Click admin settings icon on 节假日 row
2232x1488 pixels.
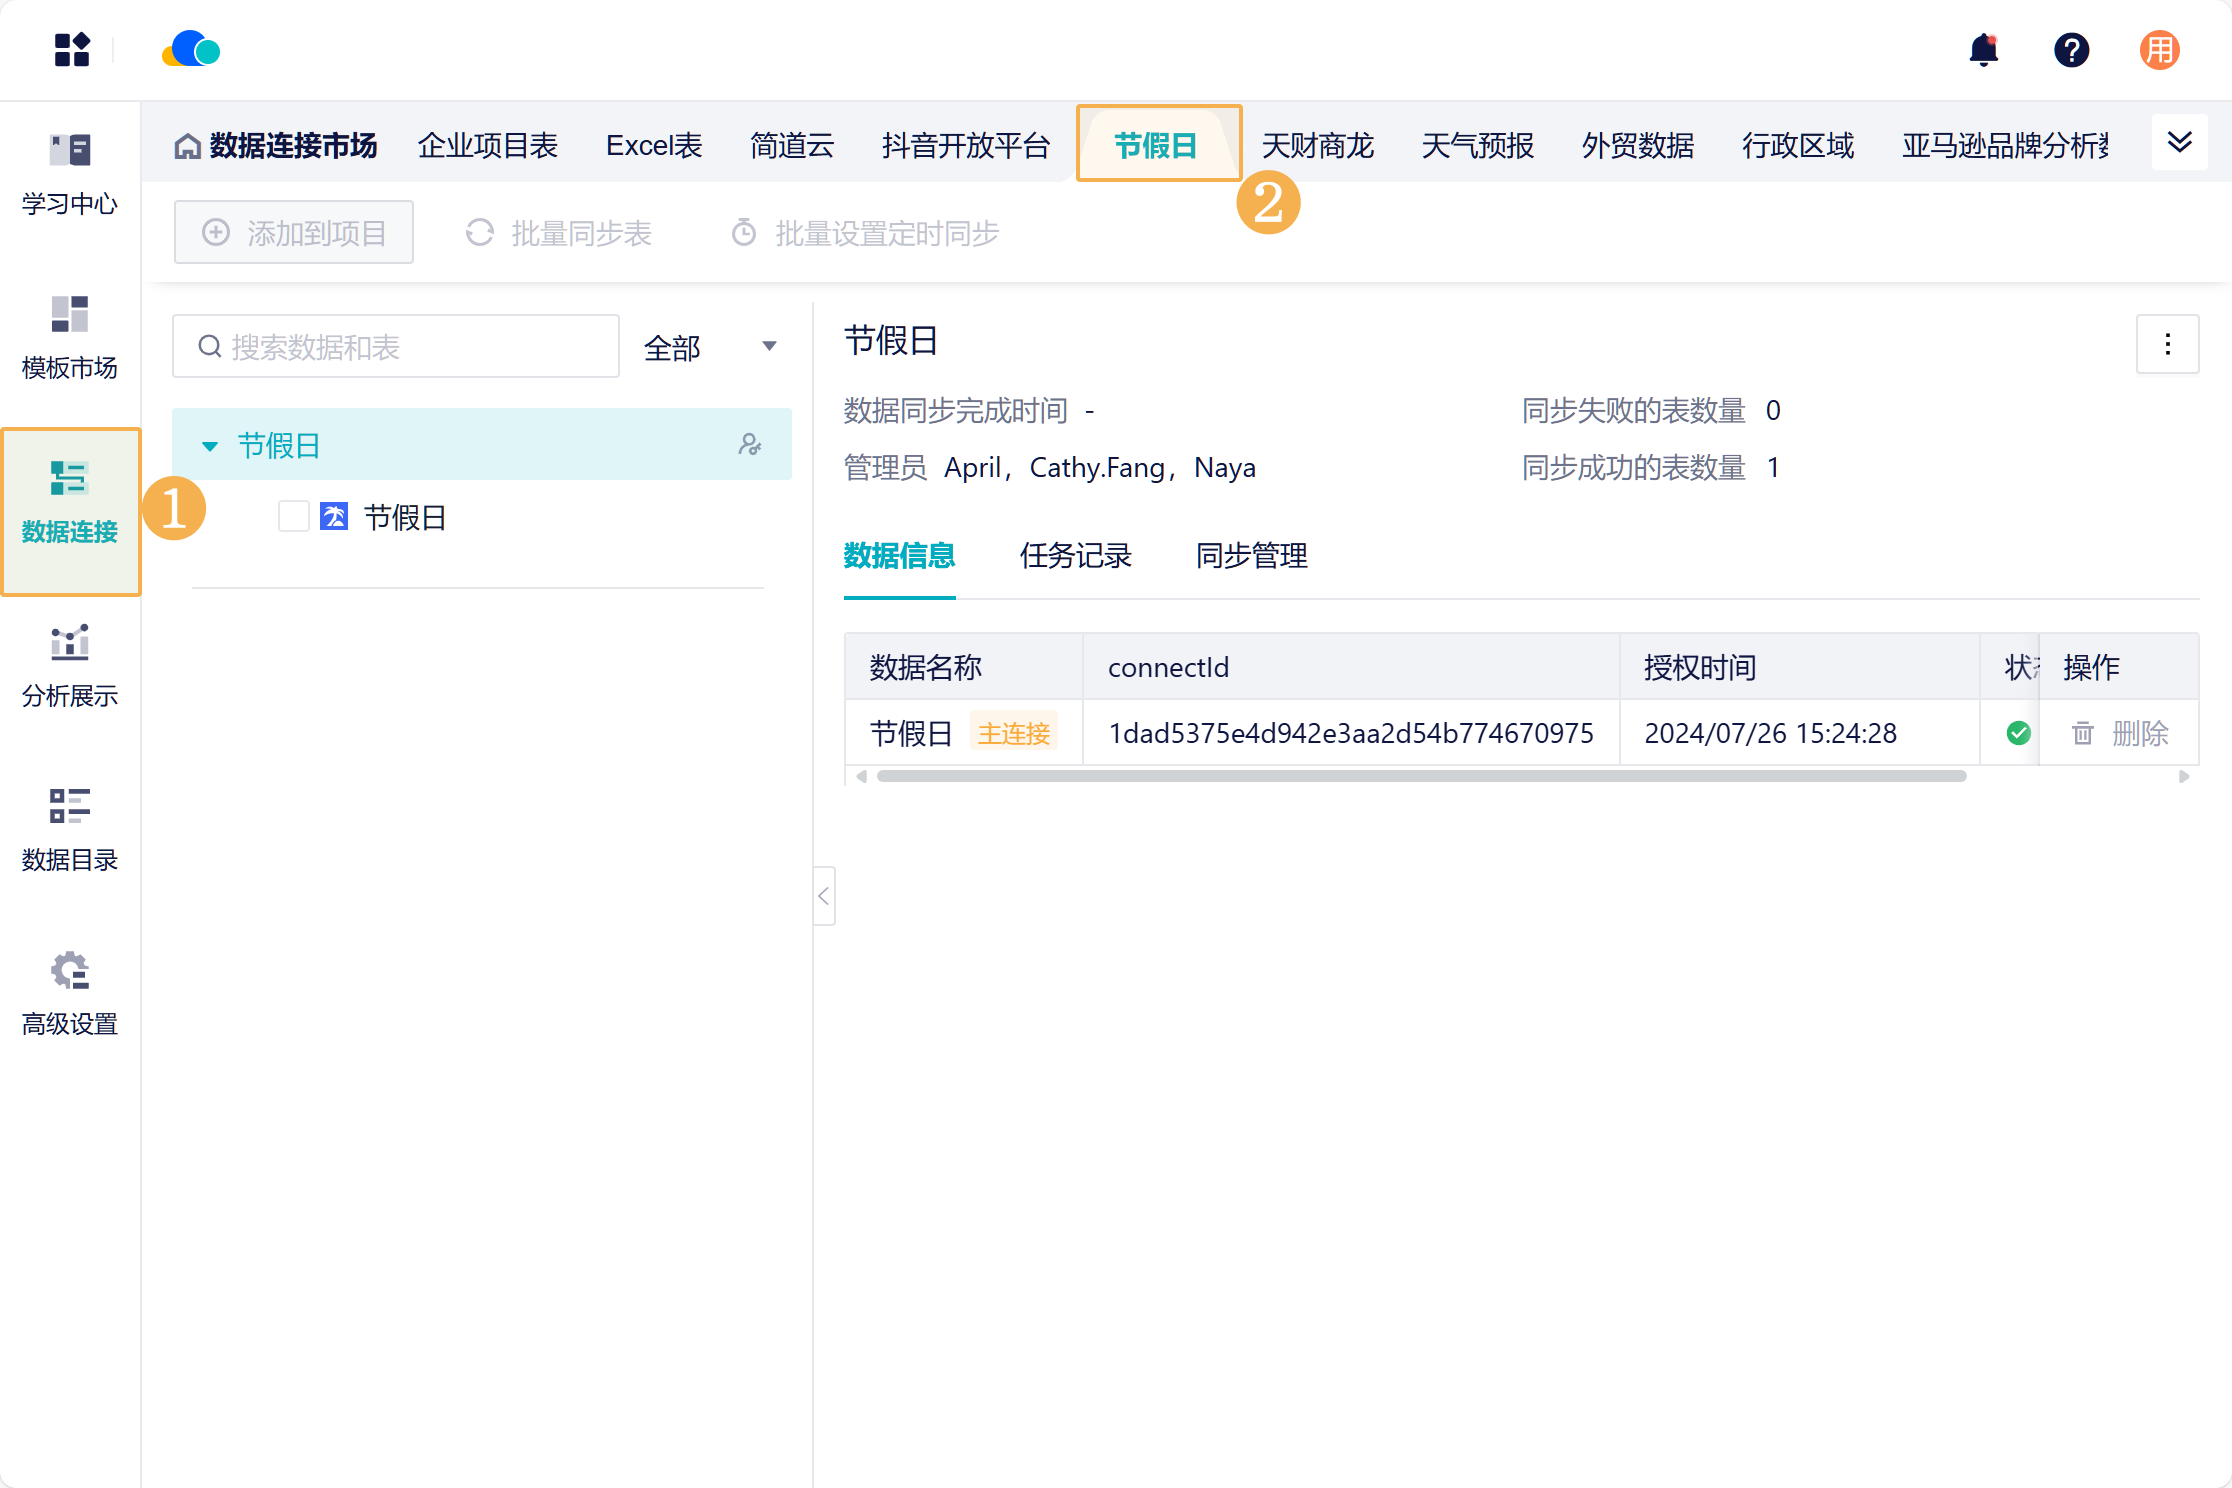tap(750, 445)
